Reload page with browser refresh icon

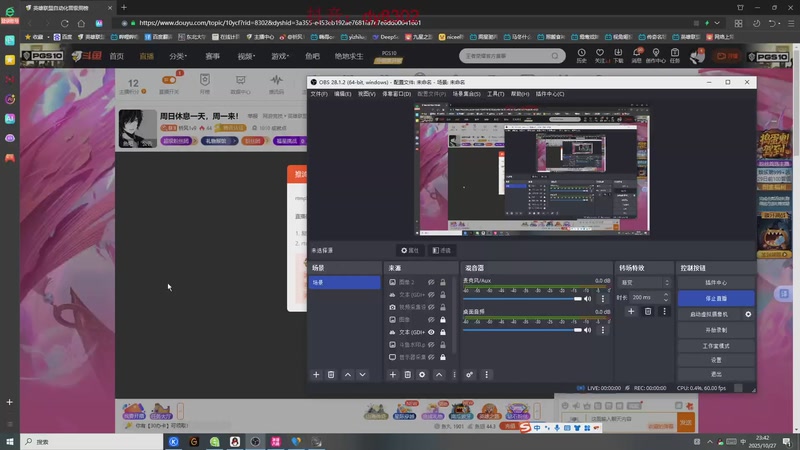pos(64,23)
